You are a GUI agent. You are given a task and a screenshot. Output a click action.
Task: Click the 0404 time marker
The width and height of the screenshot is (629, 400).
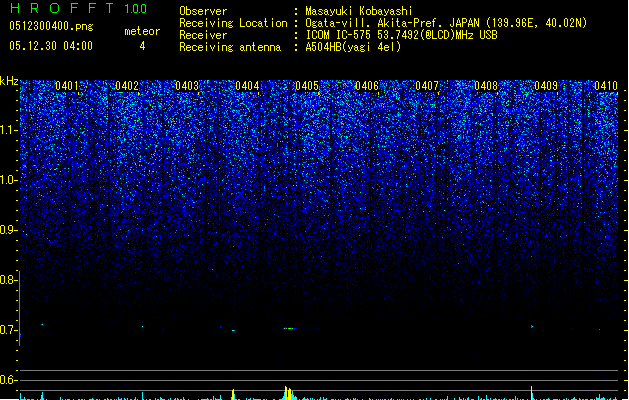(x=247, y=86)
